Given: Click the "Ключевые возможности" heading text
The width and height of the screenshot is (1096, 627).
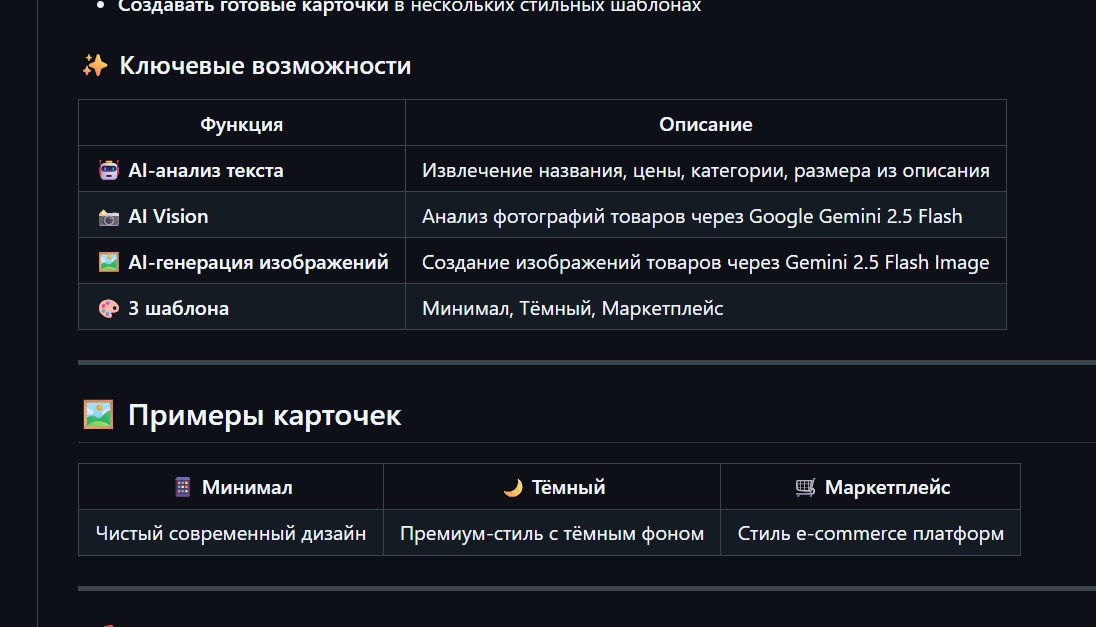Looking at the screenshot, I should click(x=265, y=66).
